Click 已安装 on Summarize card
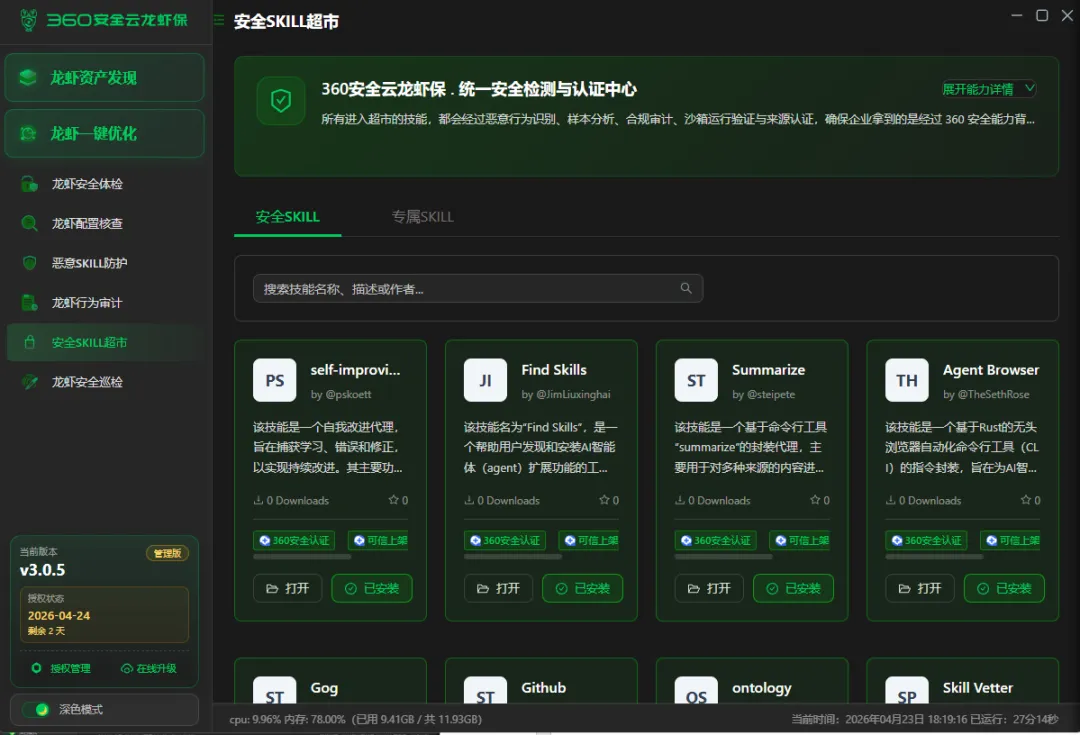The width and height of the screenshot is (1080, 735). [x=793, y=588]
